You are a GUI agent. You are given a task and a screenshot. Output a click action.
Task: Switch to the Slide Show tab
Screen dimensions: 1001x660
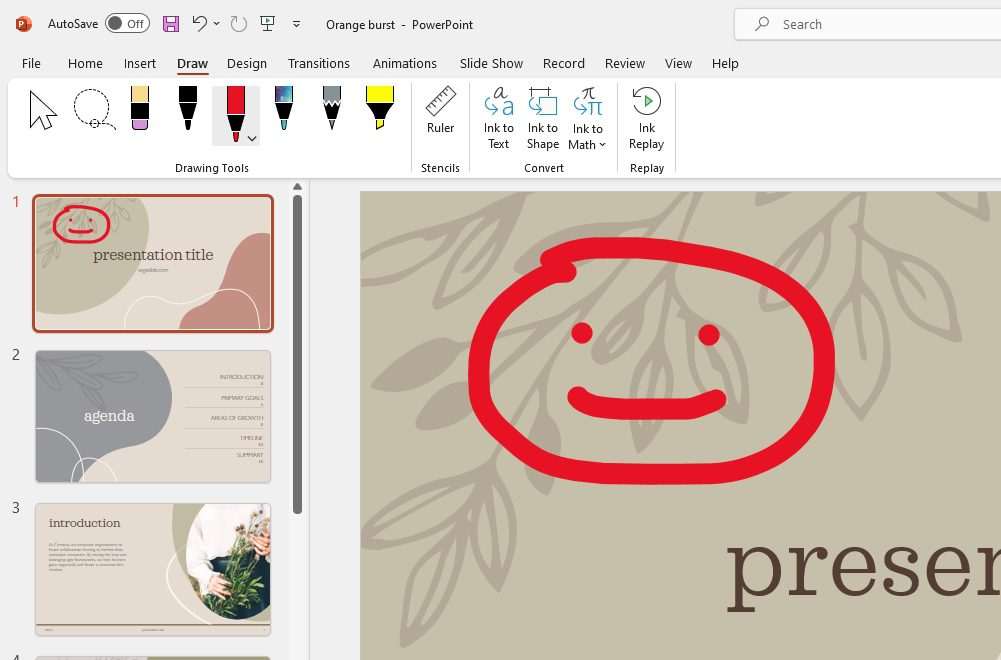(x=491, y=63)
